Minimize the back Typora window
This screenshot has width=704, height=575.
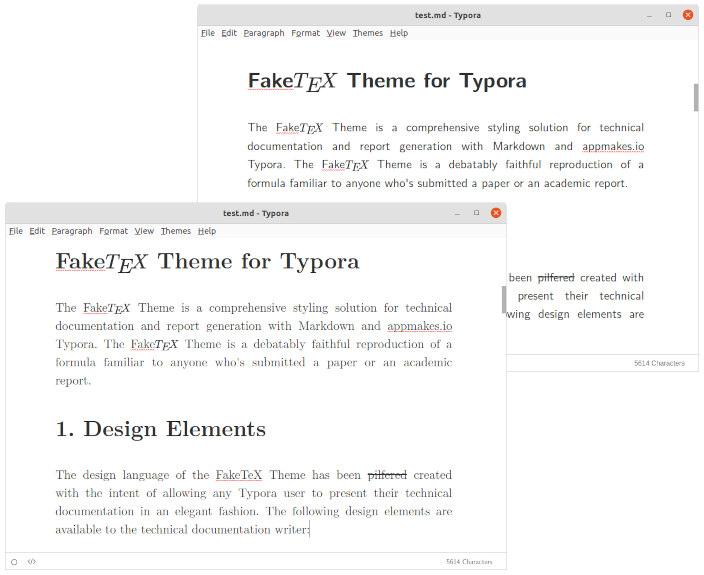(649, 15)
